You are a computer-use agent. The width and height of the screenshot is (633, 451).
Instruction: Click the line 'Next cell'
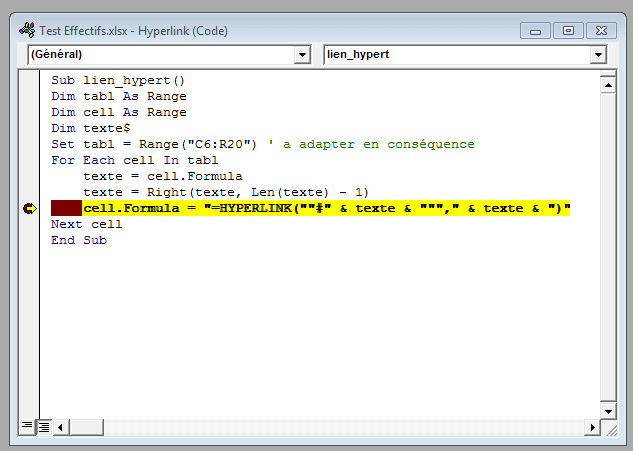pos(86,224)
